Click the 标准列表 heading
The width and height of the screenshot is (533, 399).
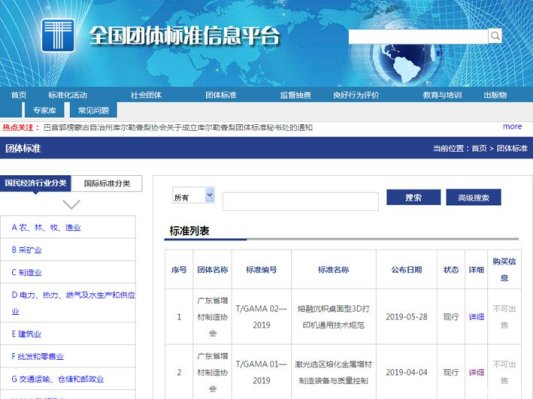coord(189,231)
